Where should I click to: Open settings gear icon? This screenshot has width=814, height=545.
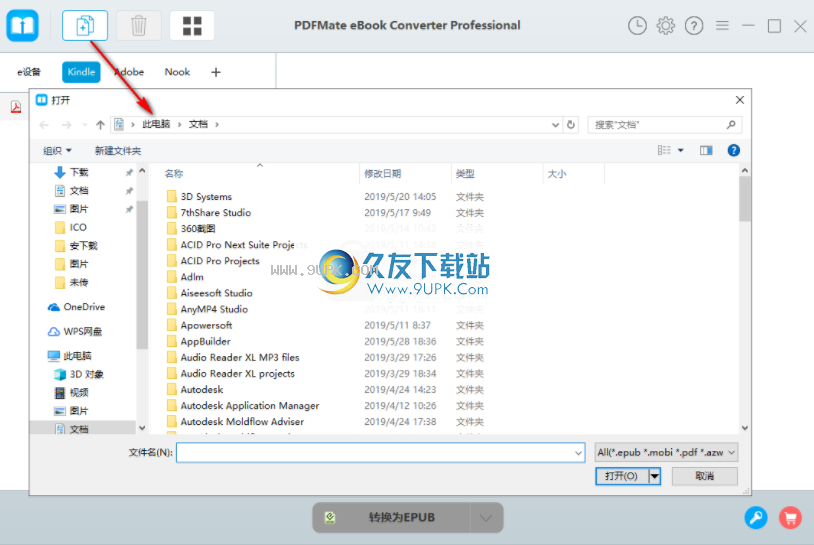point(666,25)
